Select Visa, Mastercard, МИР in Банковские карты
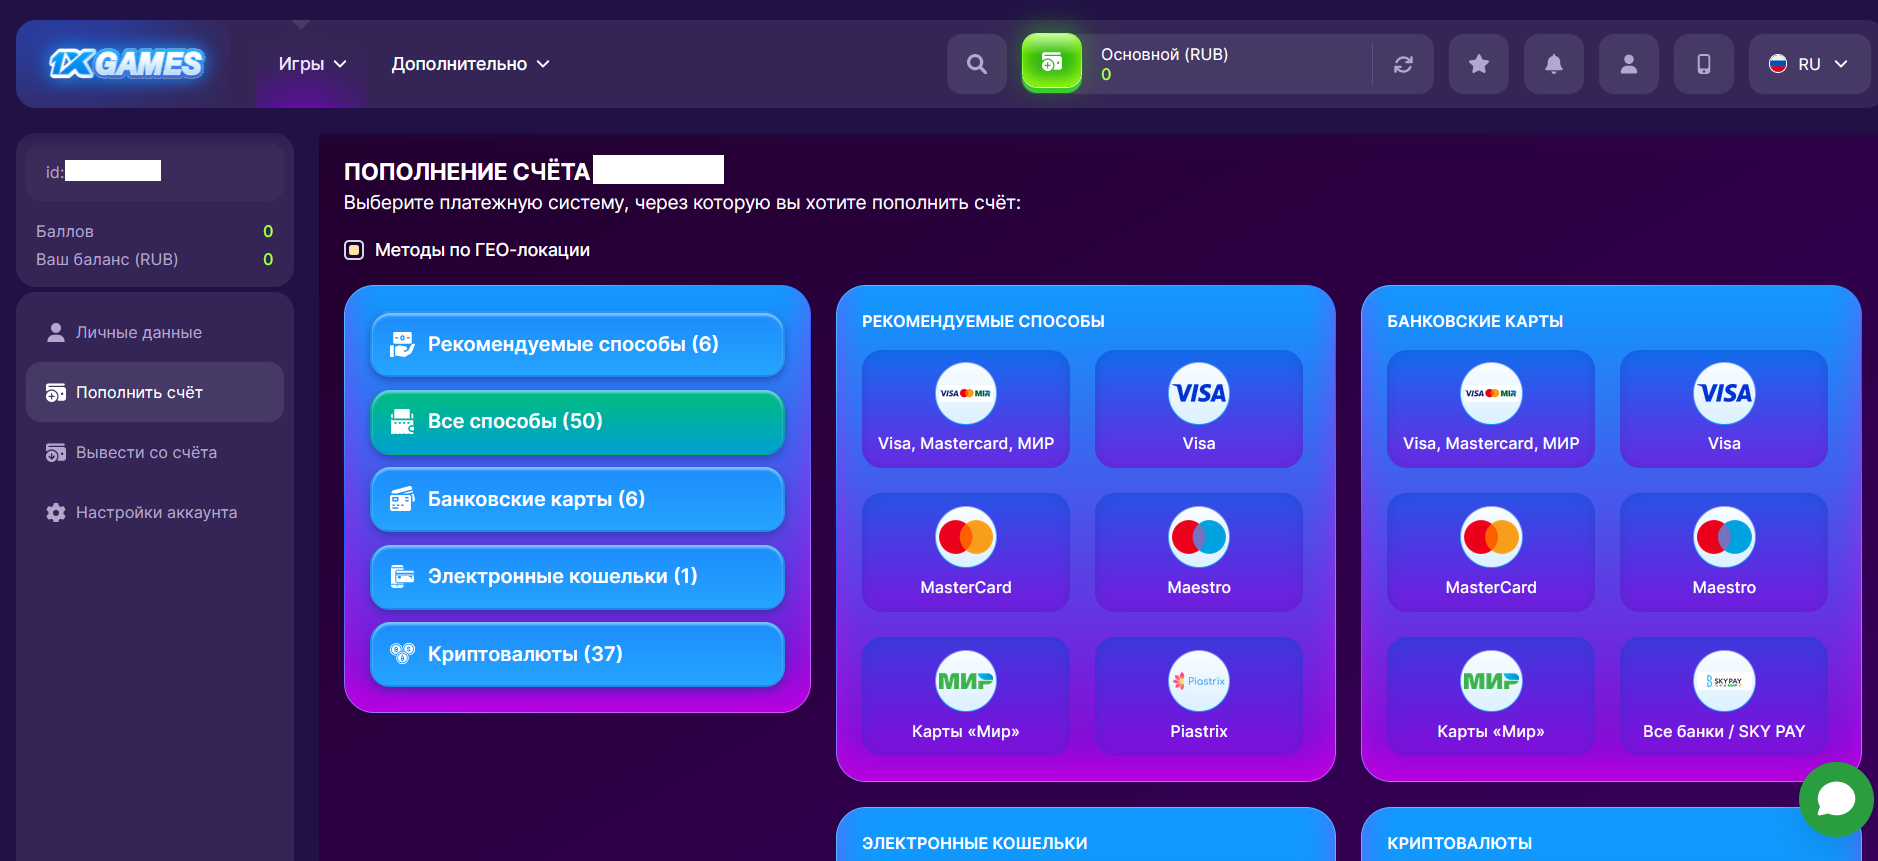 coord(1491,409)
